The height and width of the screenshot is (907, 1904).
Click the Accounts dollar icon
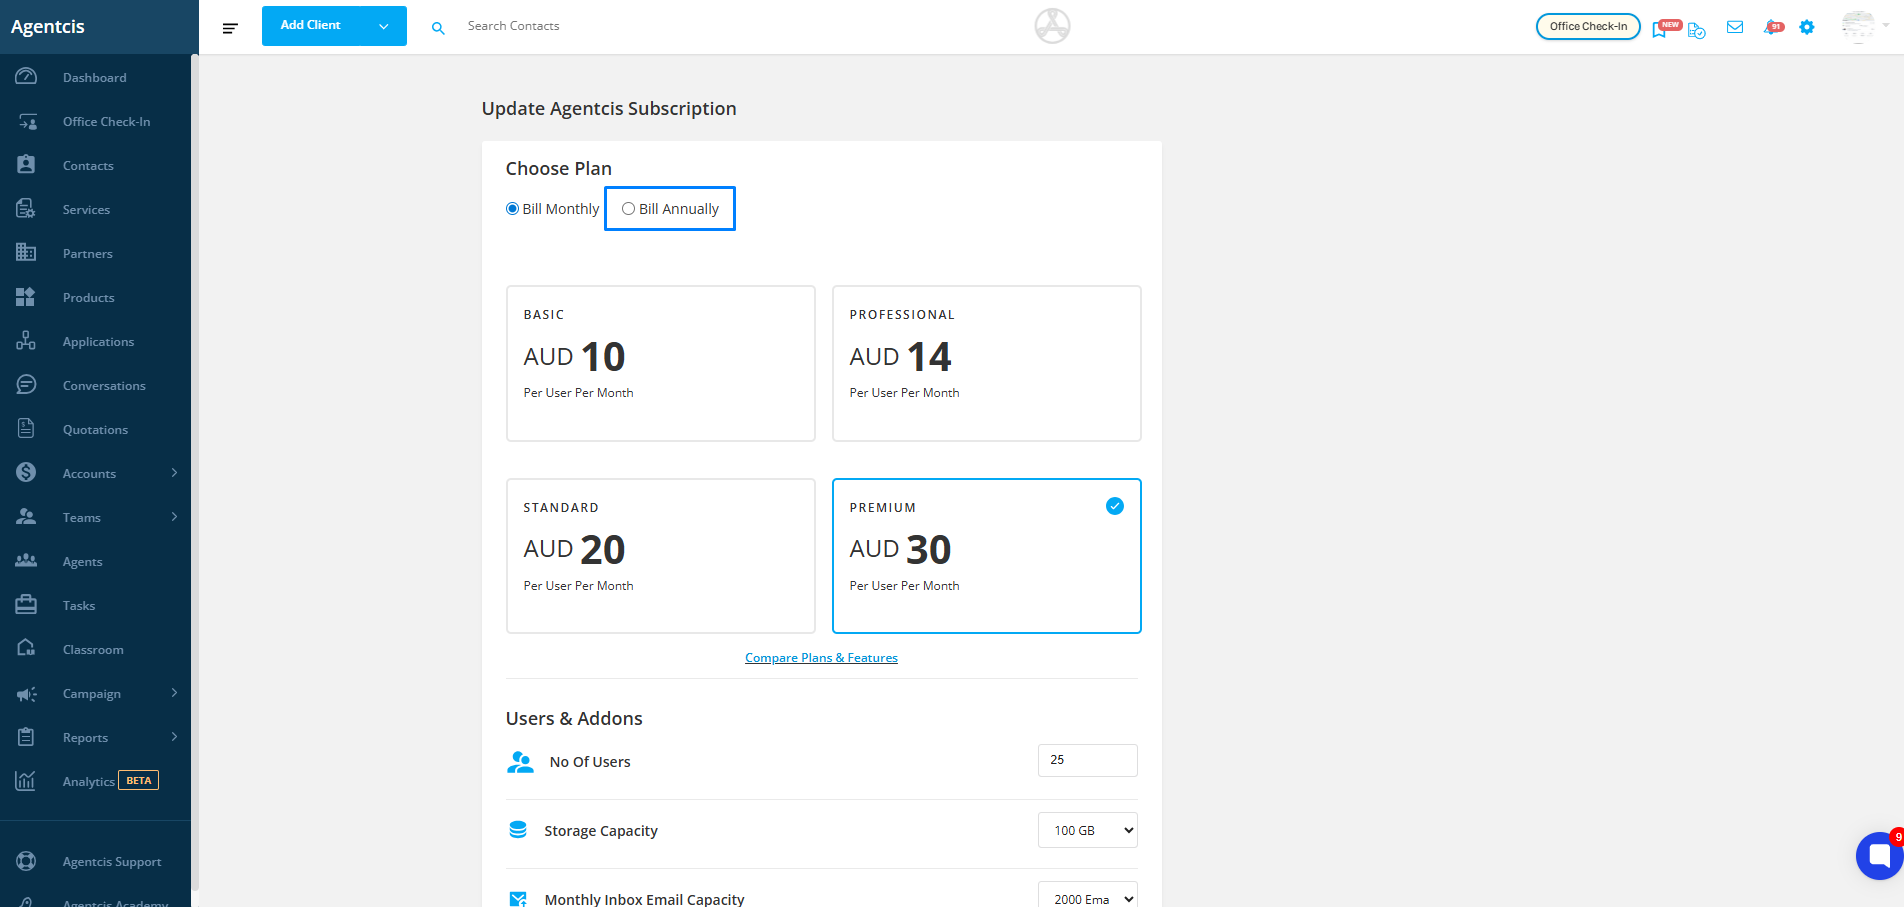[26, 472]
